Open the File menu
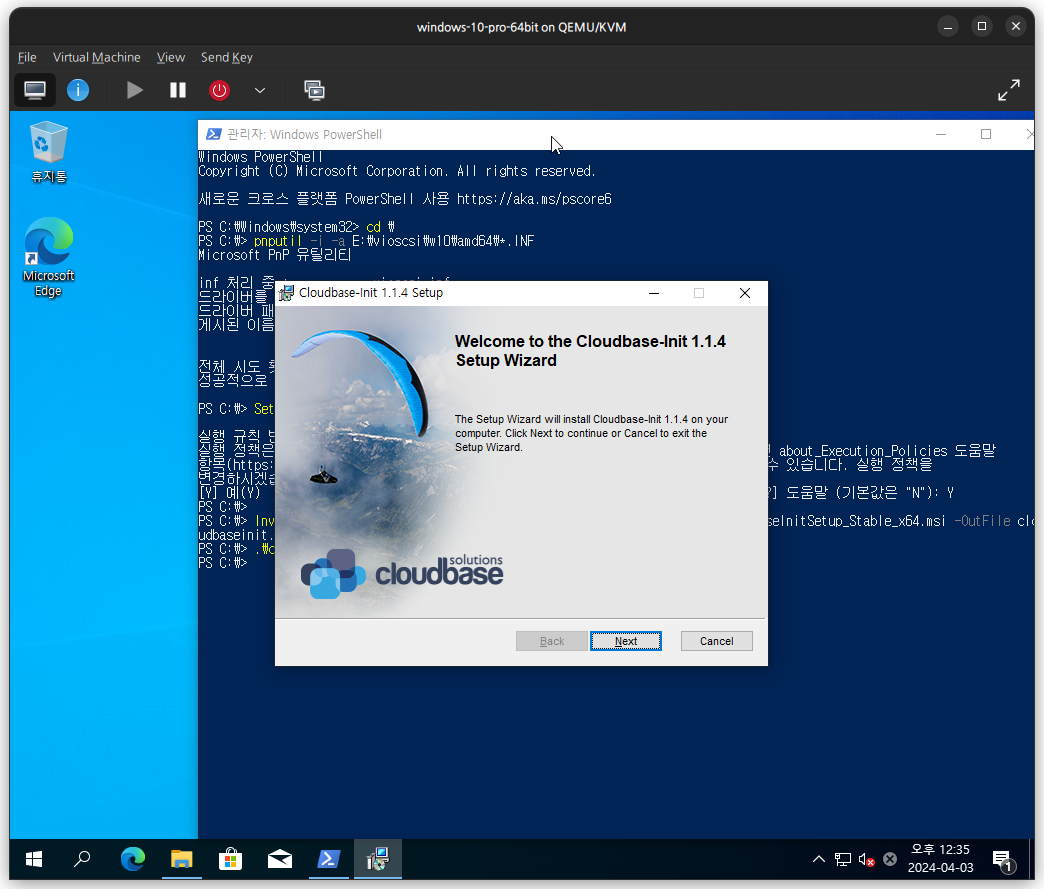 pos(27,57)
